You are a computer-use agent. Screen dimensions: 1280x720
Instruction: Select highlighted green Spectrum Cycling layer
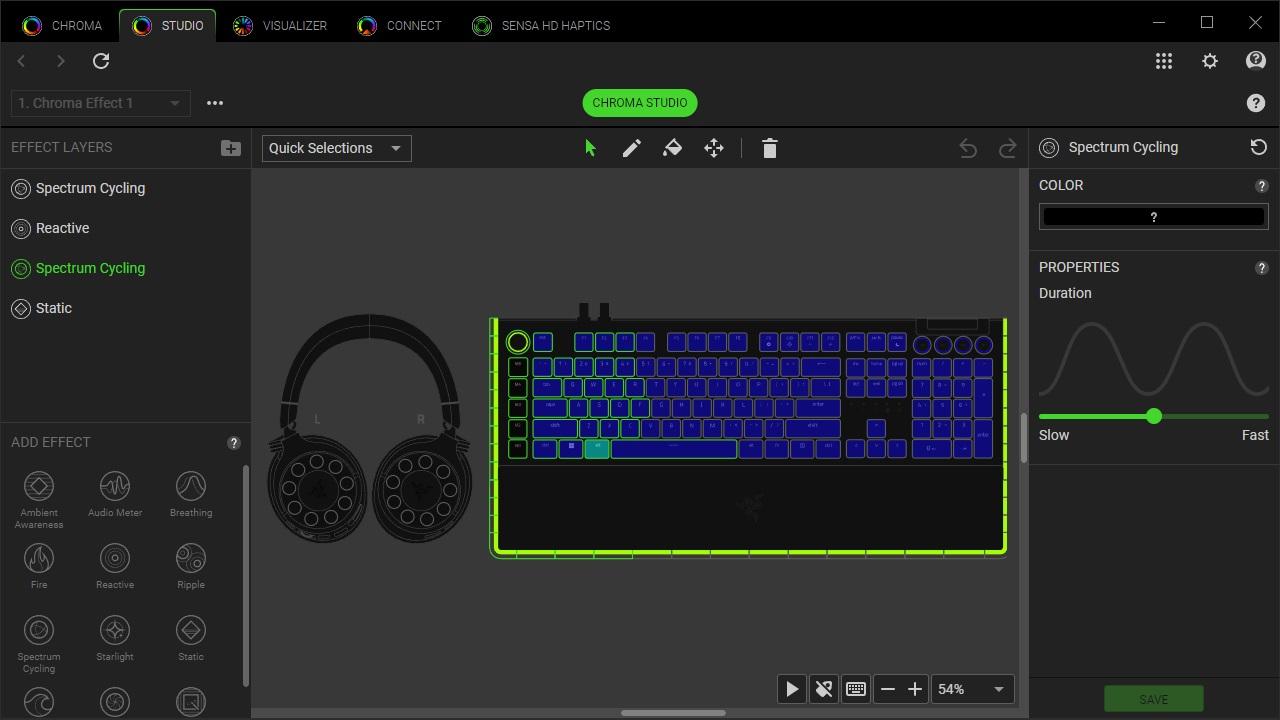pyautogui.click(x=125, y=268)
